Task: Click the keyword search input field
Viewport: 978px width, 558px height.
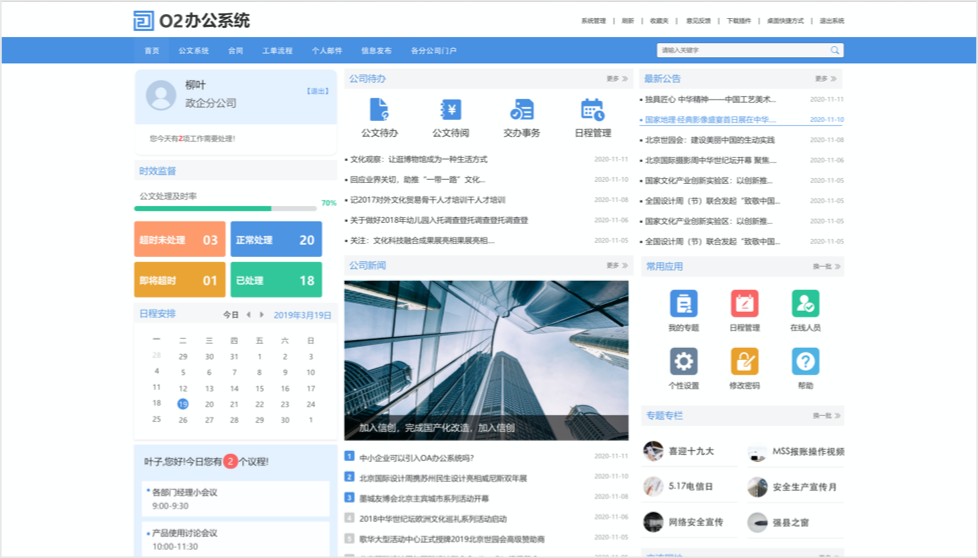Action: pyautogui.click(x=740, y=50)
